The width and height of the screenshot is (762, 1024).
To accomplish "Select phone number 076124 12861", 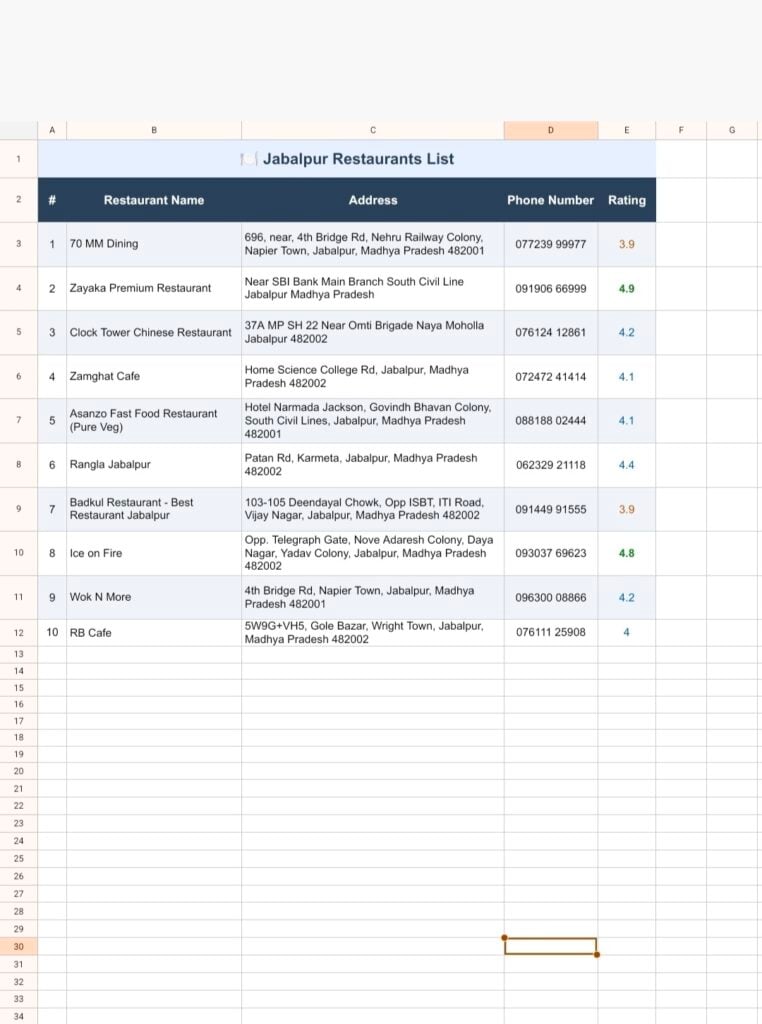I will [x=550, y=332].
